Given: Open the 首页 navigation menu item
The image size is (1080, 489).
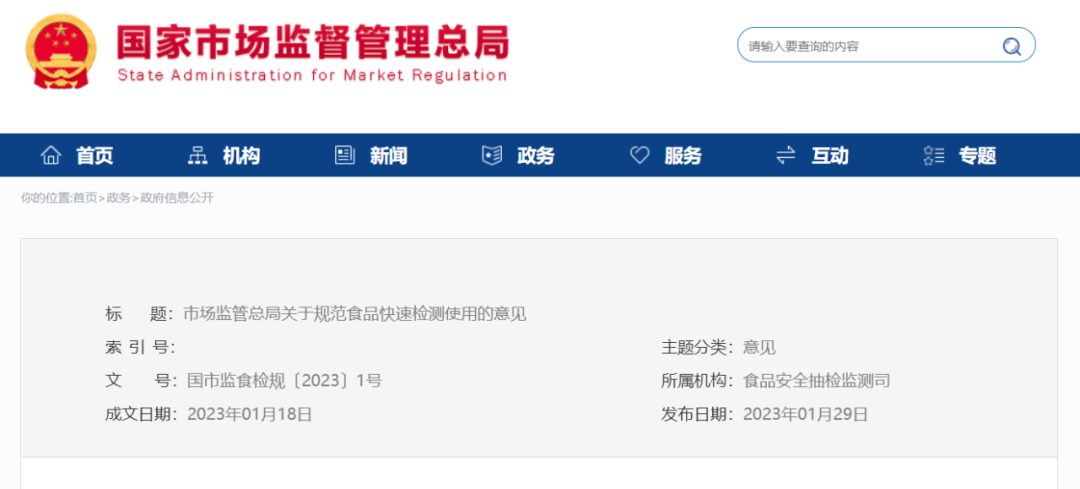Looking at the screenshot, I should (95, 156).
